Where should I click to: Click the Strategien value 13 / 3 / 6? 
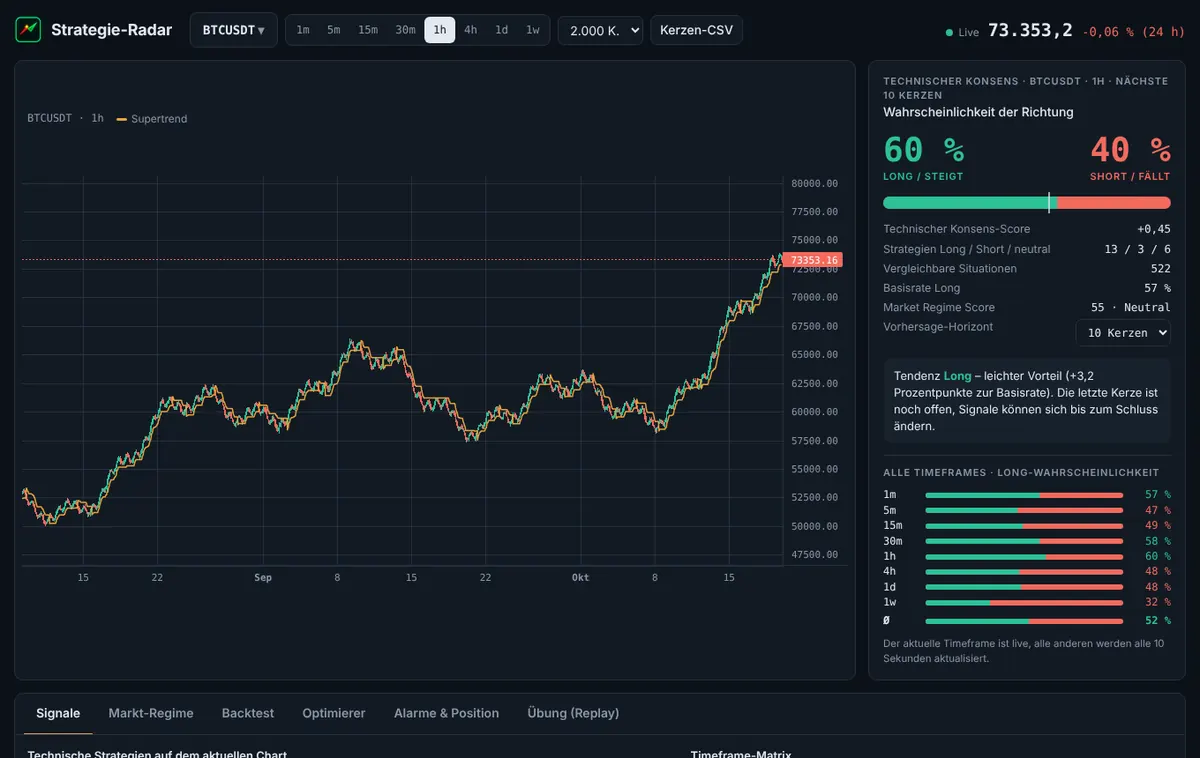[1138, 249]
